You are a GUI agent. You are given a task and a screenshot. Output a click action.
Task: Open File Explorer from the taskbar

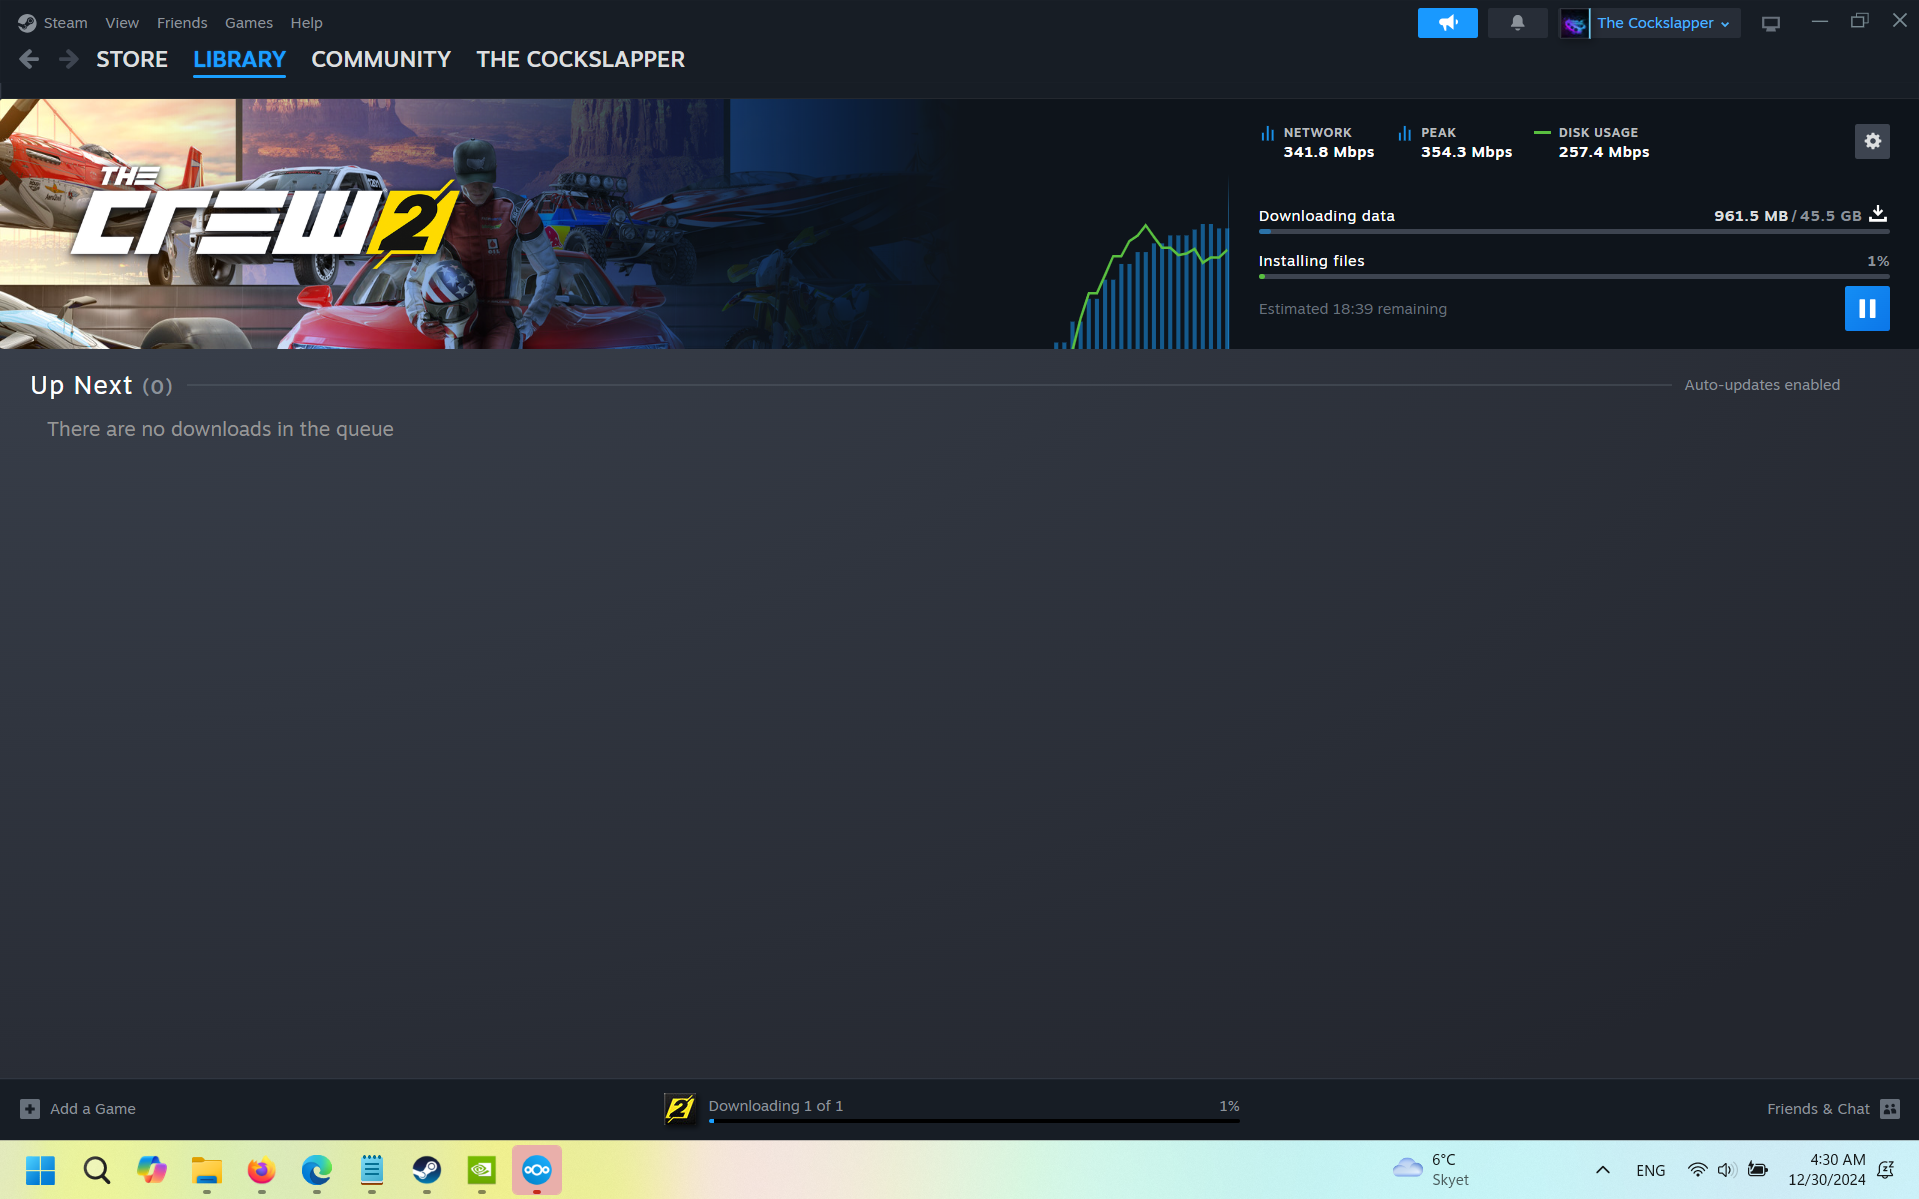[207, 1170]
